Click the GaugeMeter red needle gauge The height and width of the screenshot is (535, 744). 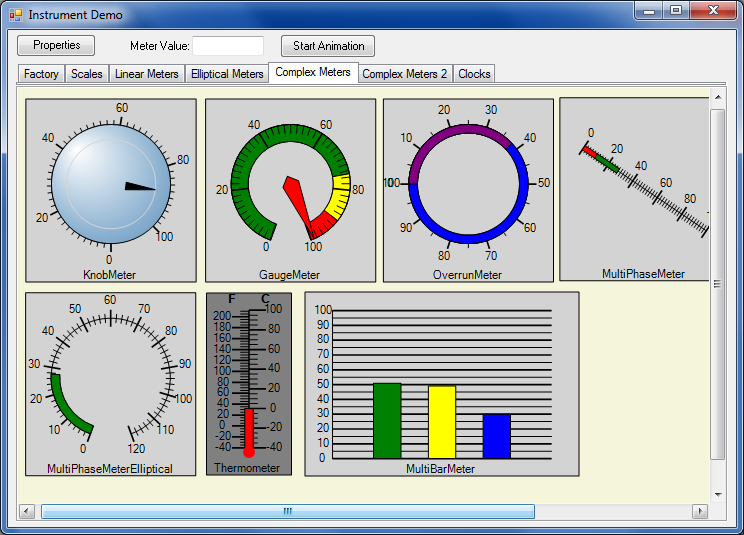tap(290, 186)
